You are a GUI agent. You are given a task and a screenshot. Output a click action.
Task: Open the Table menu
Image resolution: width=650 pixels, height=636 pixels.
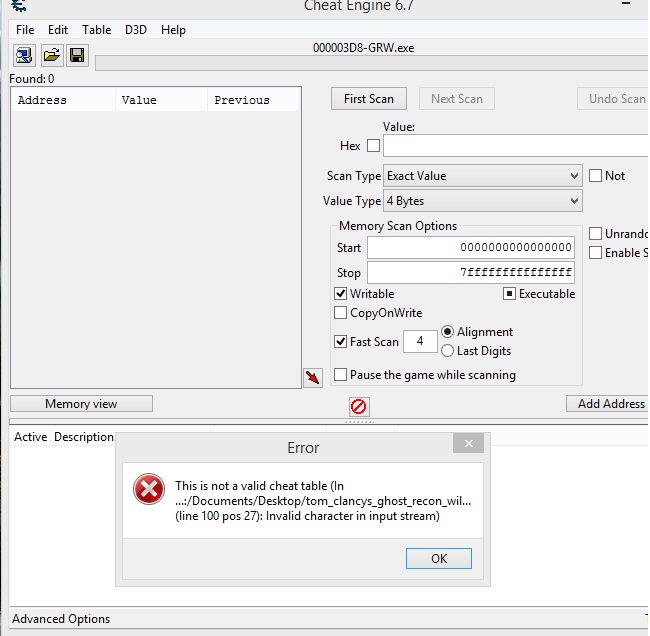tap(96, 30)
